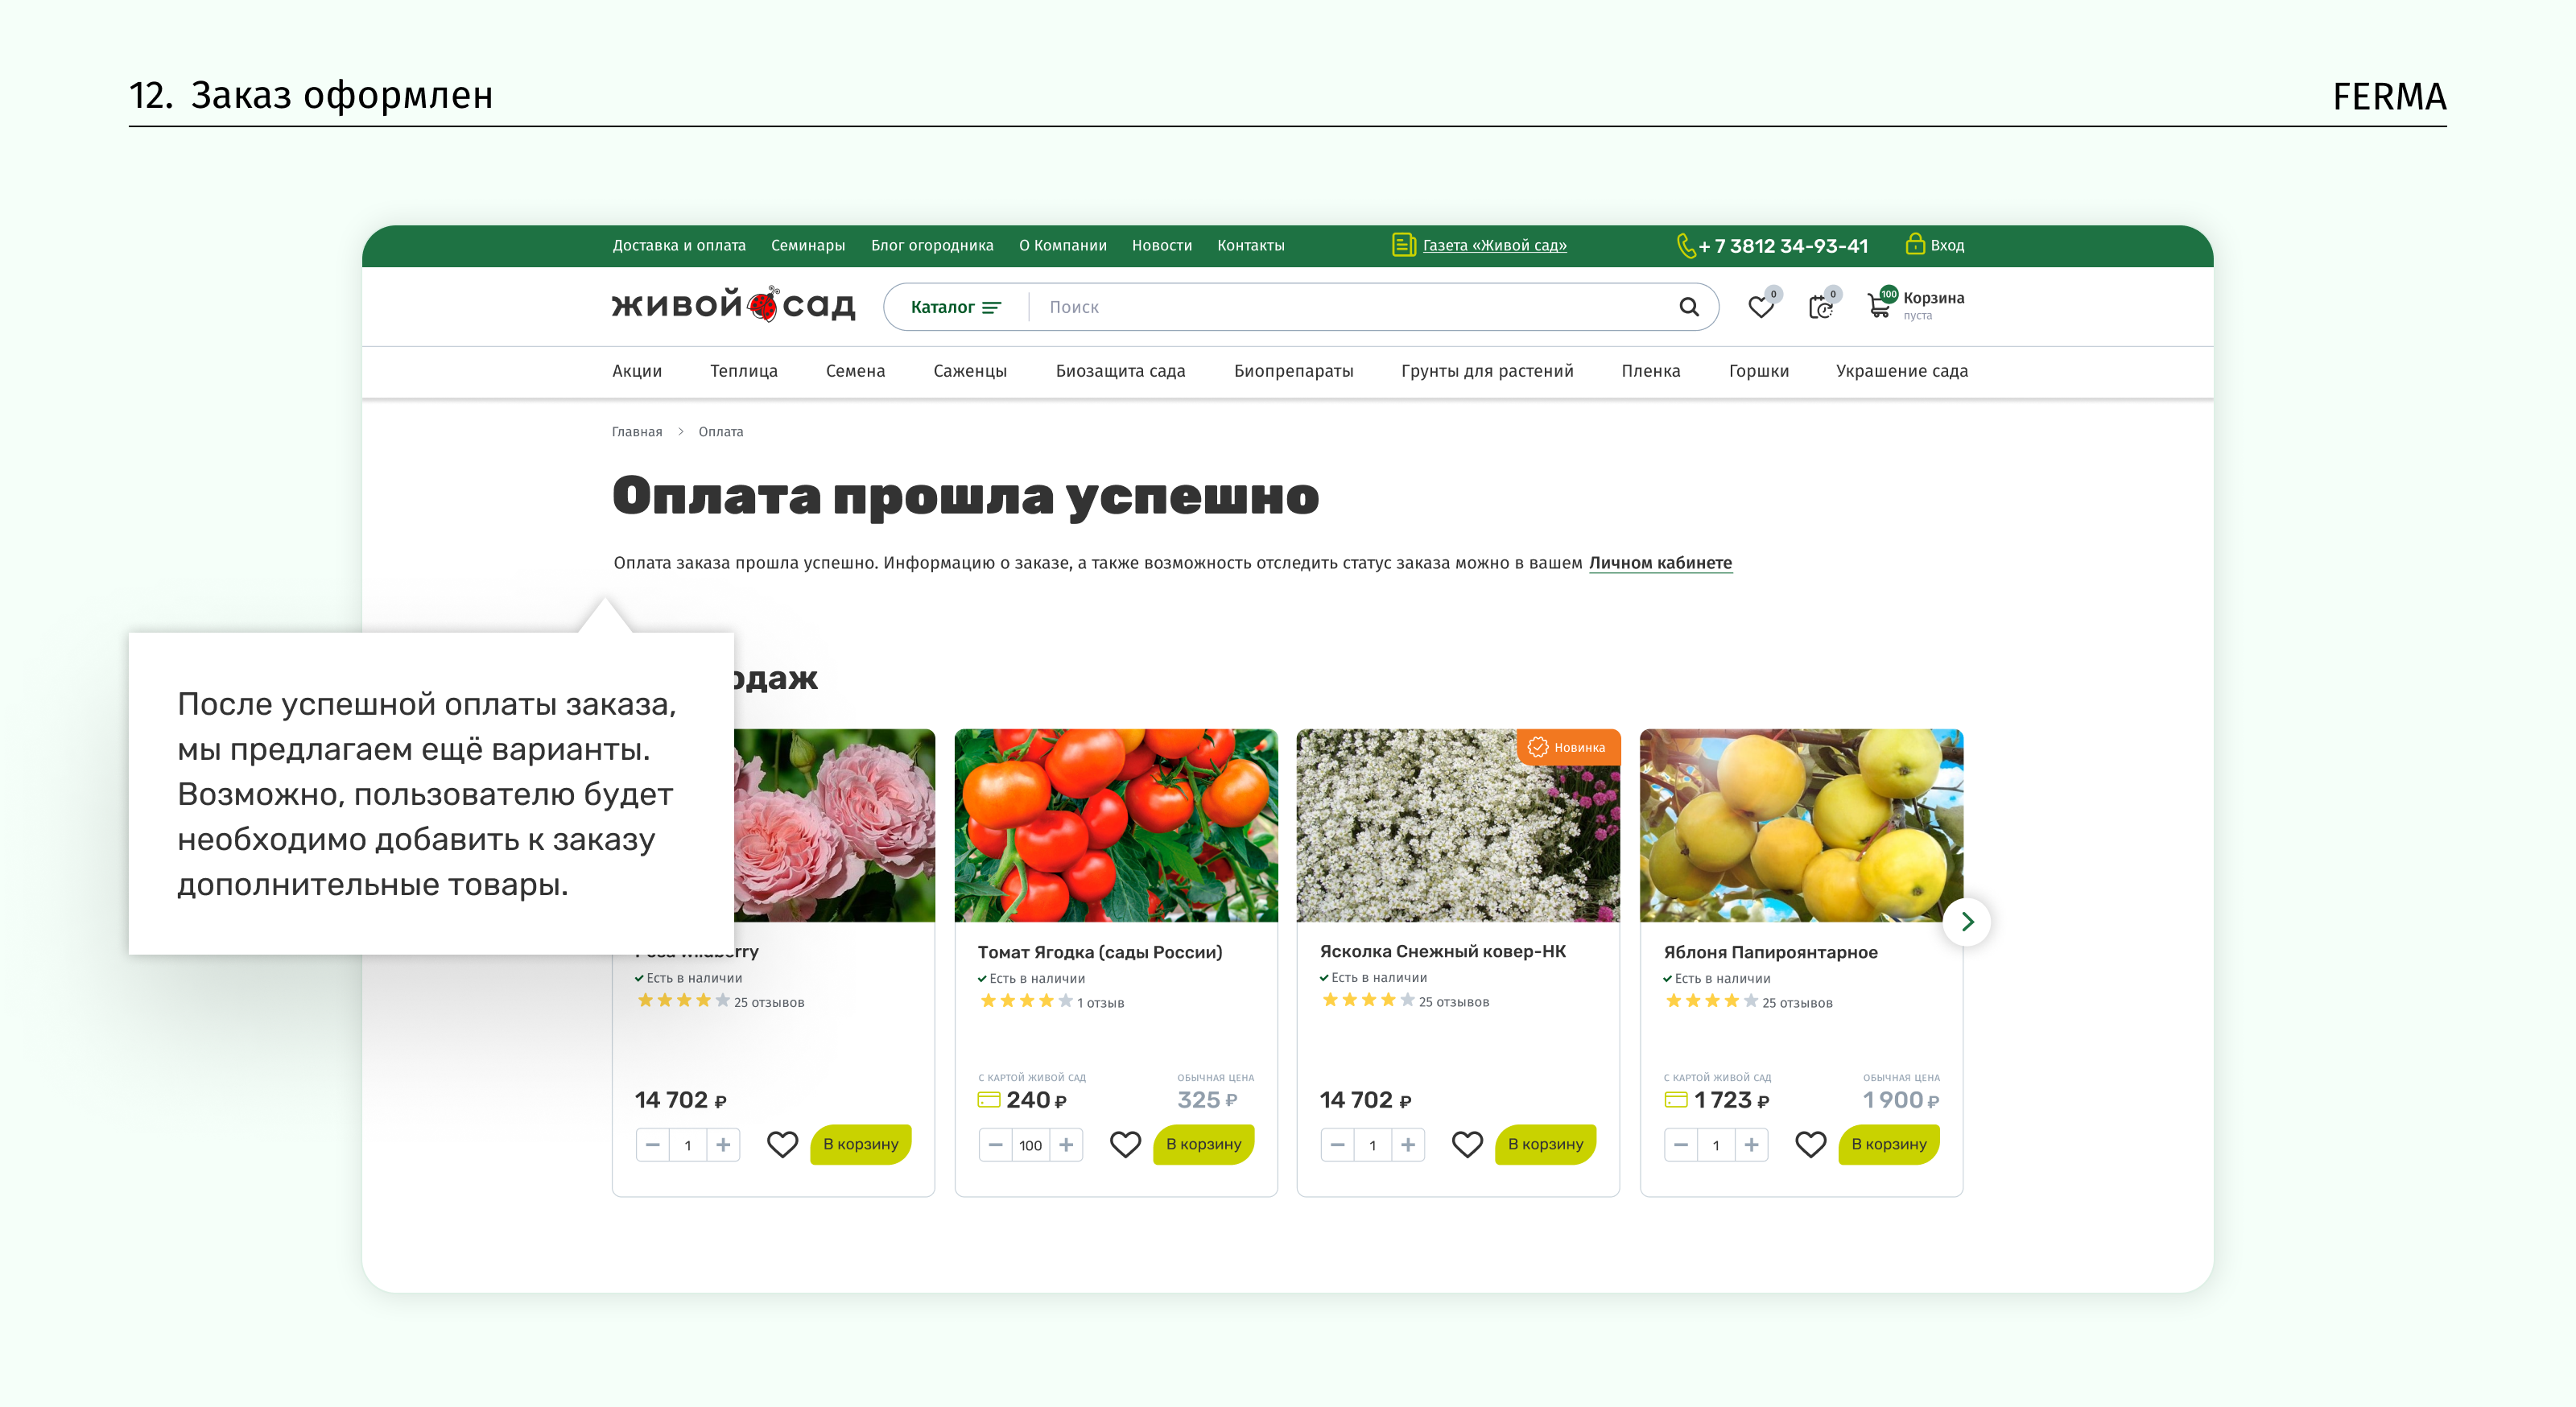This screenshot has height=1407, width=2576.
Task: Open Биопрепараты category menu item
Action: [1293, 371]
